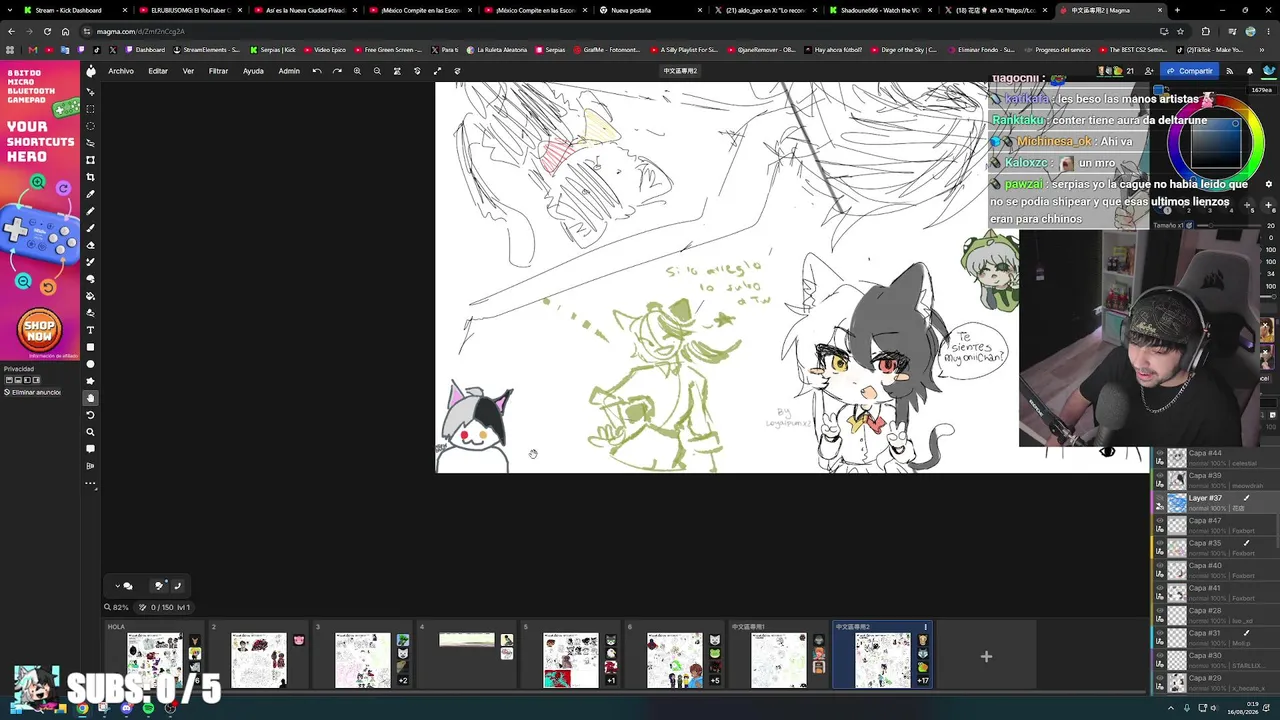The width and height of the screenshot is (1280, 720).
Task: Open the Editar menu
Action: (x=158, y=71)
